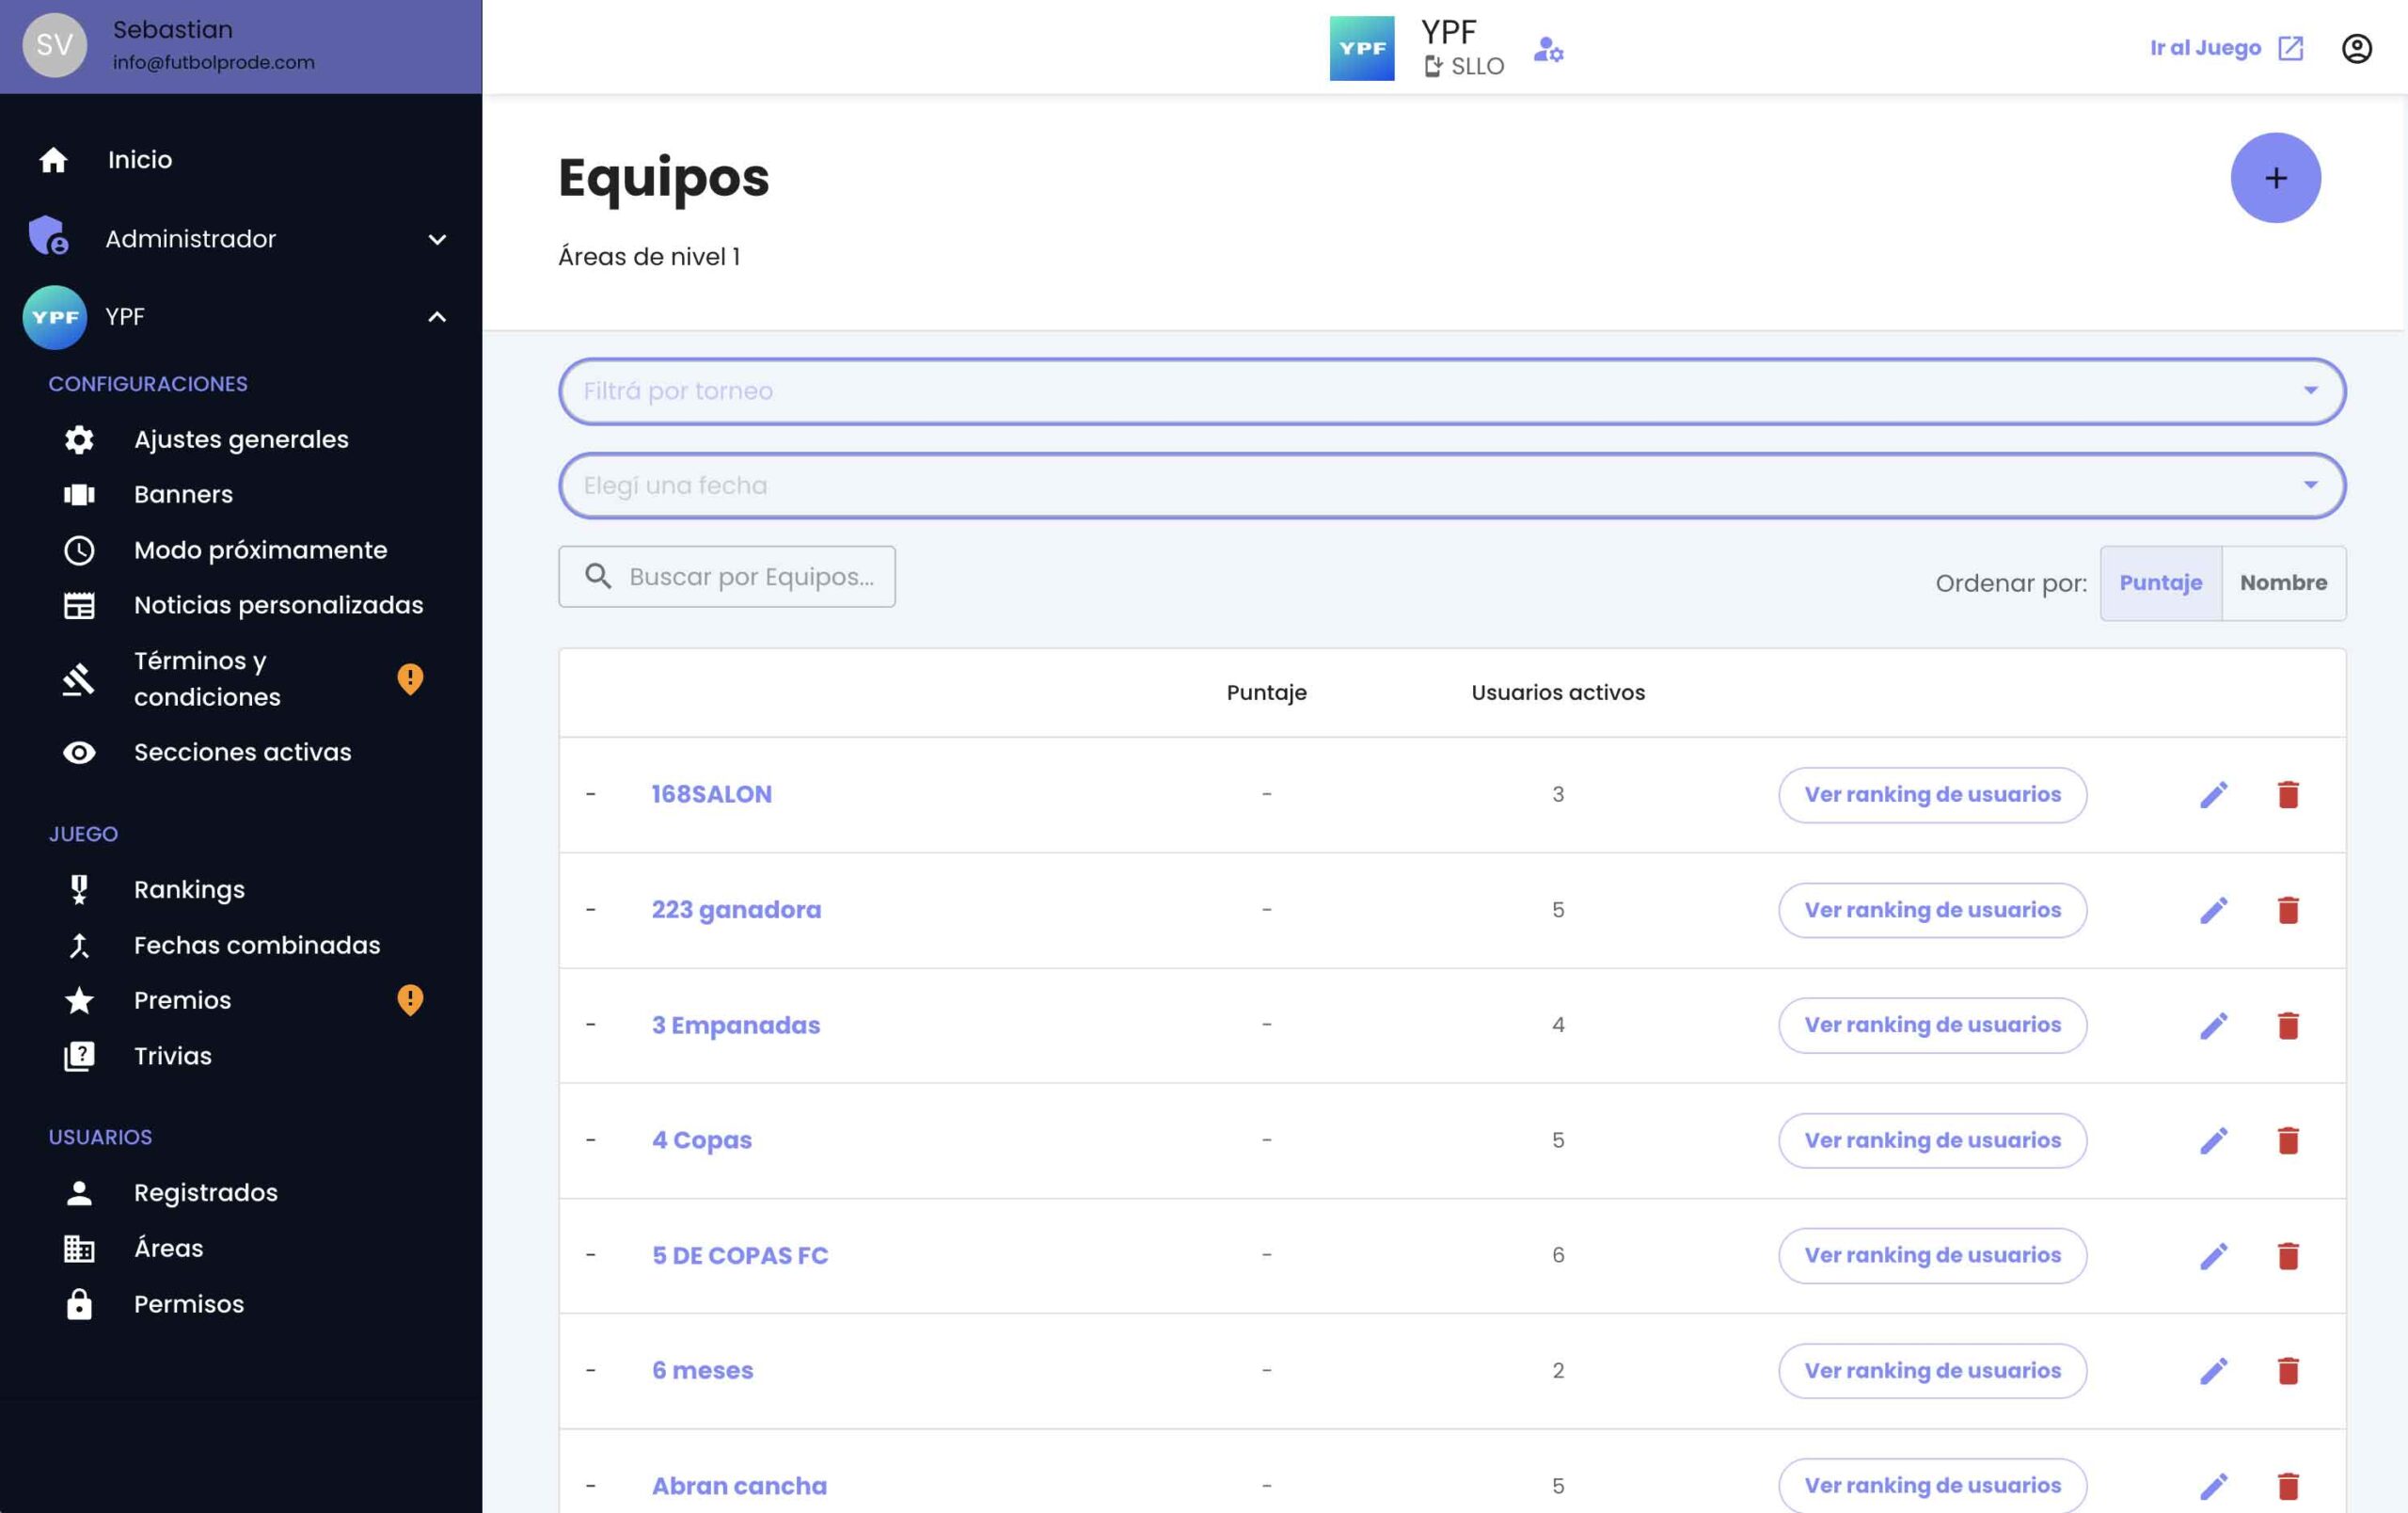Click the trash icon for 4 Copas row

click(x=2287, y=1140)
